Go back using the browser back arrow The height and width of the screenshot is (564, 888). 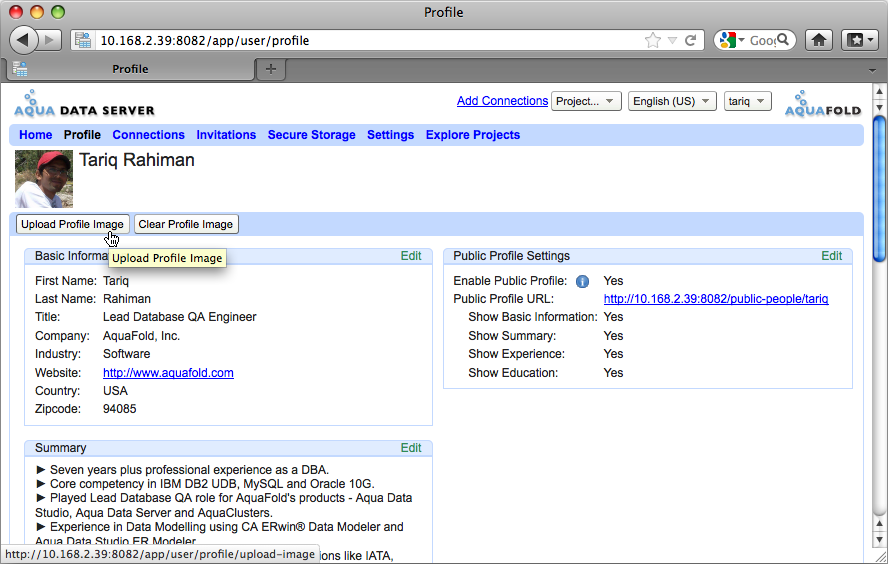(23, 40)
